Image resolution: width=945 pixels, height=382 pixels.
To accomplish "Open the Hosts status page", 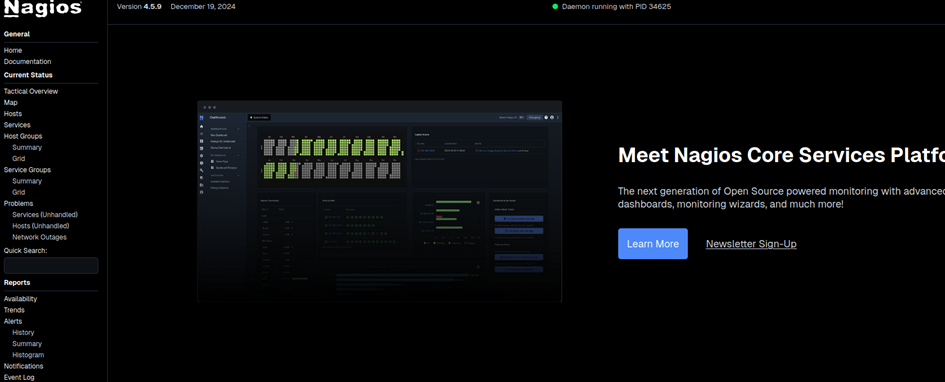I will tap(13, 114).
